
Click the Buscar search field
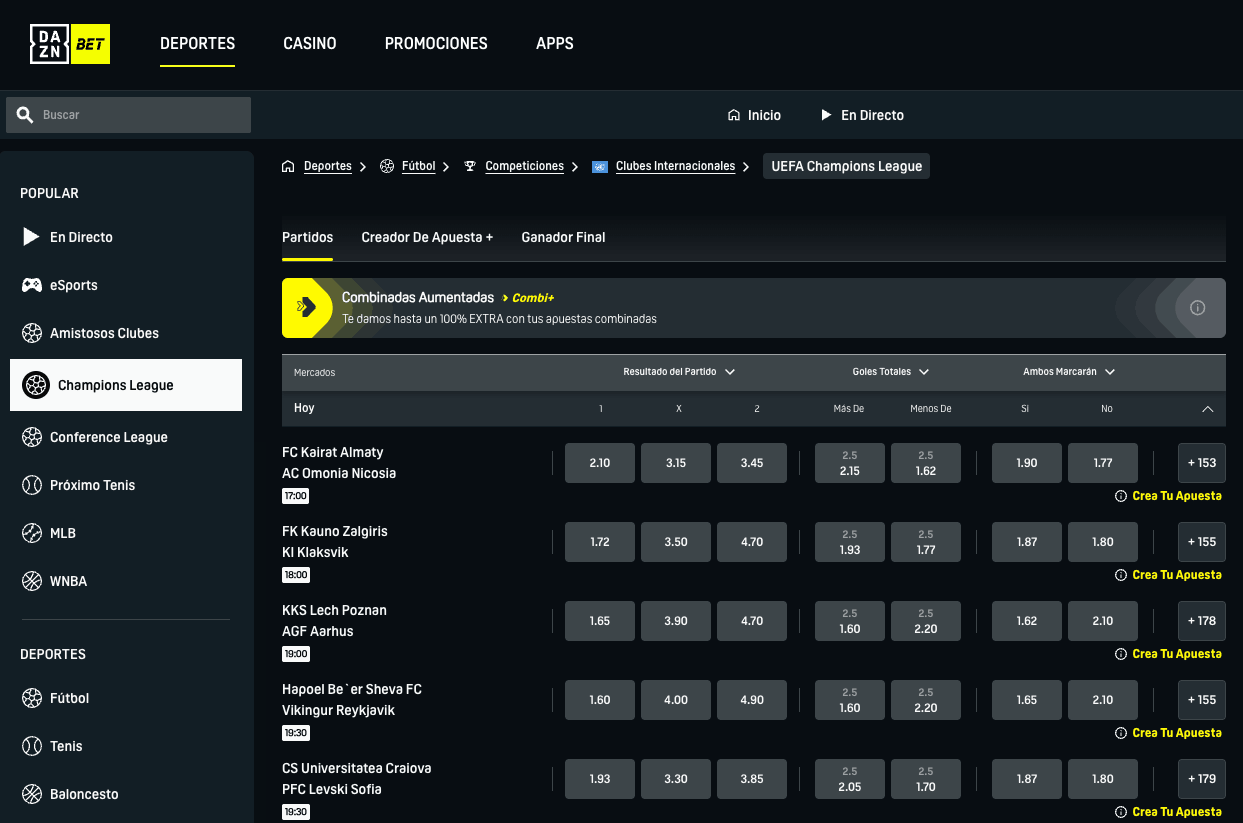click(128, 115)
